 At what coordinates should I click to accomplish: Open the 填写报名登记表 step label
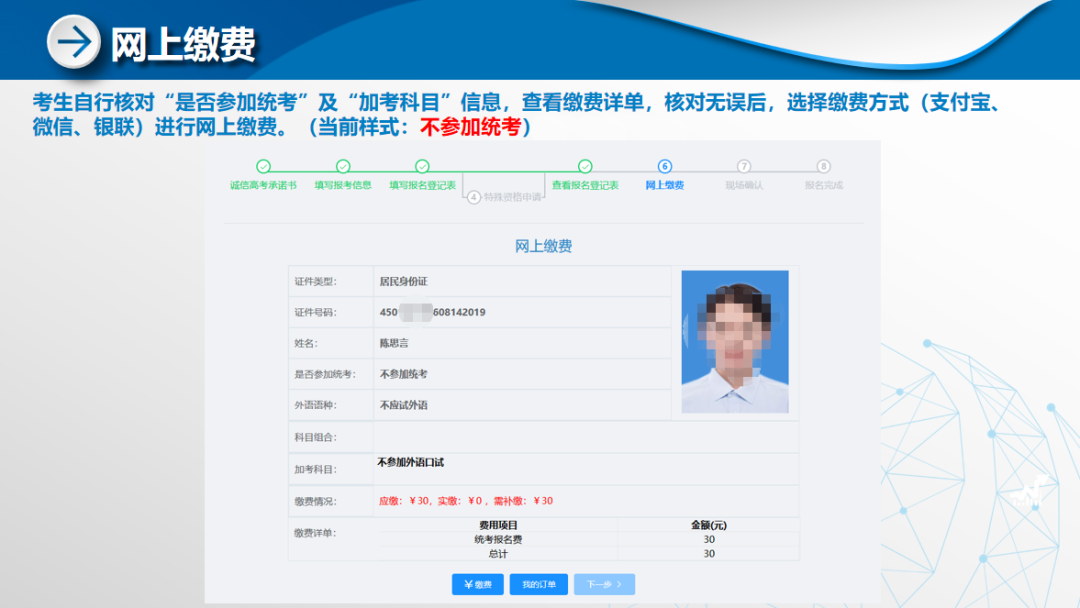pyautogui.click(x=422, y=185)
